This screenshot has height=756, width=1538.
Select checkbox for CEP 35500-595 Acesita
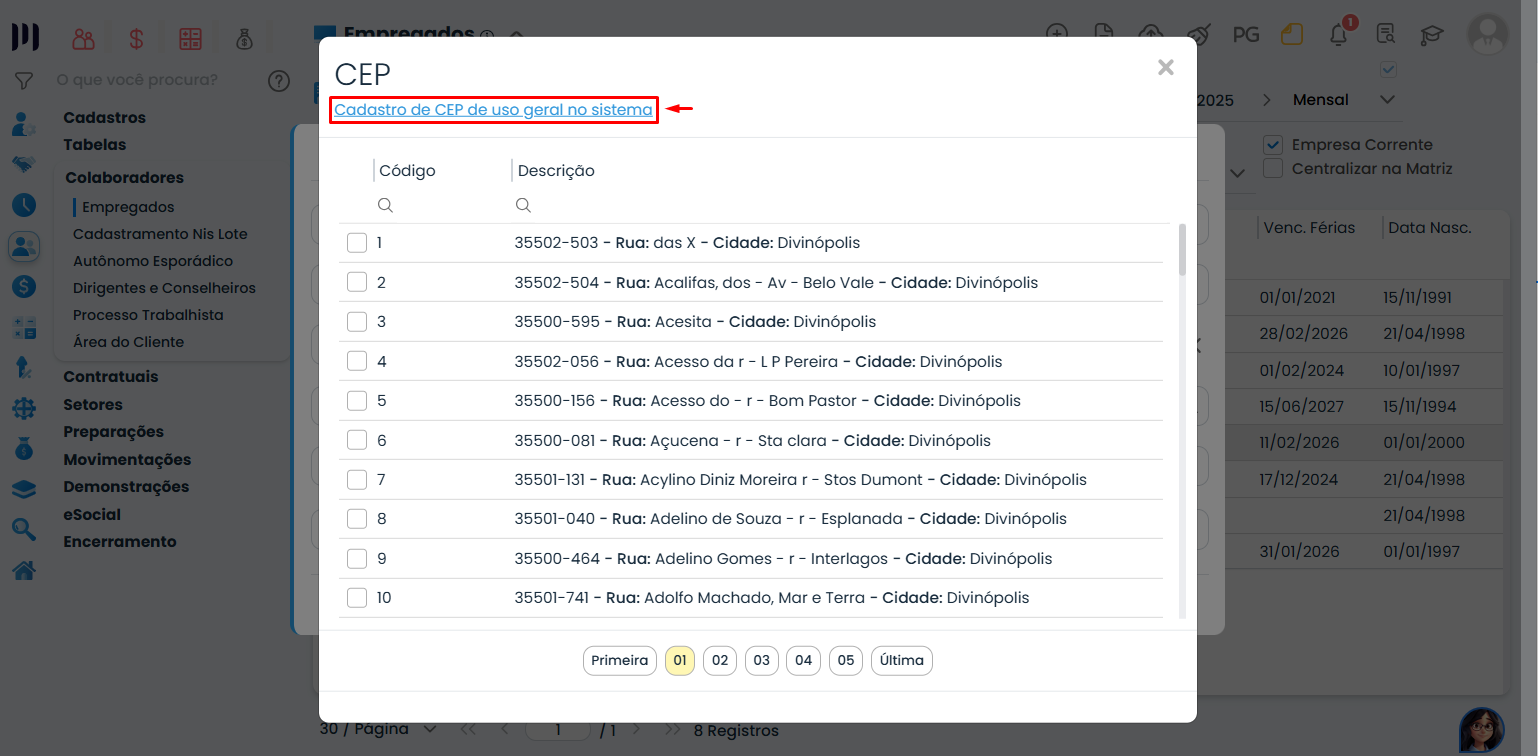pyautogui.click(x=357, y=322)
